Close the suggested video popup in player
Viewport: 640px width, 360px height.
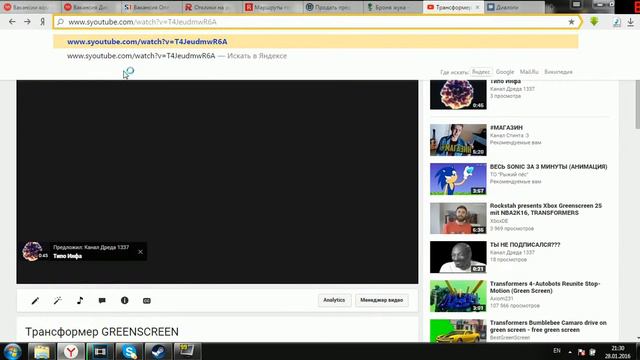point(140,252)
